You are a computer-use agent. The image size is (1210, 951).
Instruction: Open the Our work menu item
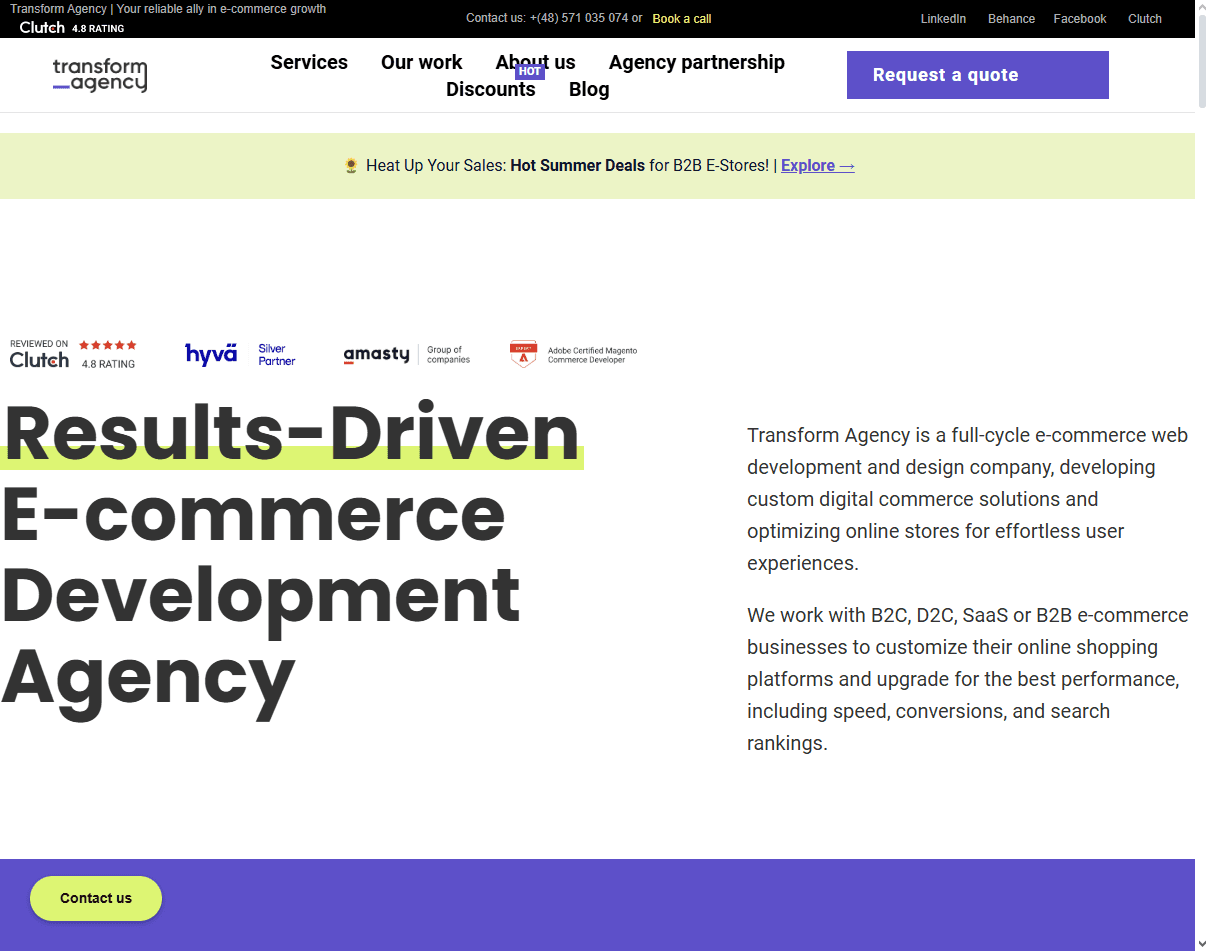coord(421,62)
